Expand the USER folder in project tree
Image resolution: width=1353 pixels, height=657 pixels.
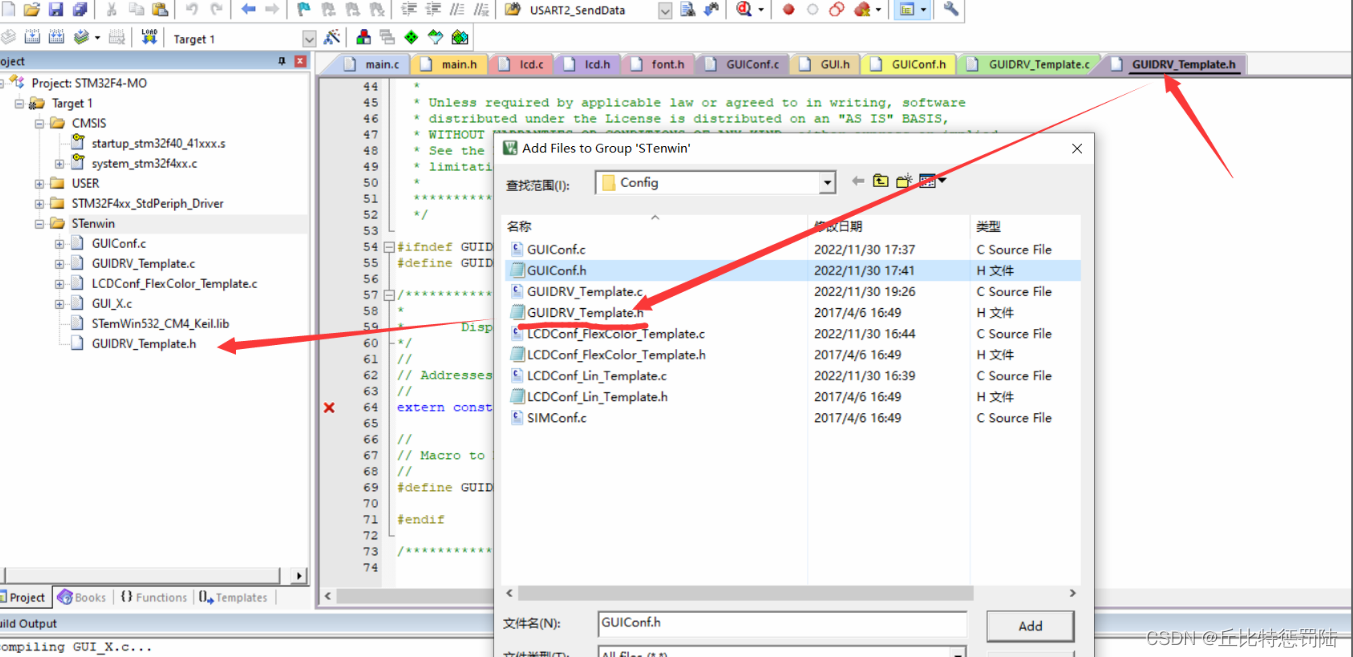(40, 184)
